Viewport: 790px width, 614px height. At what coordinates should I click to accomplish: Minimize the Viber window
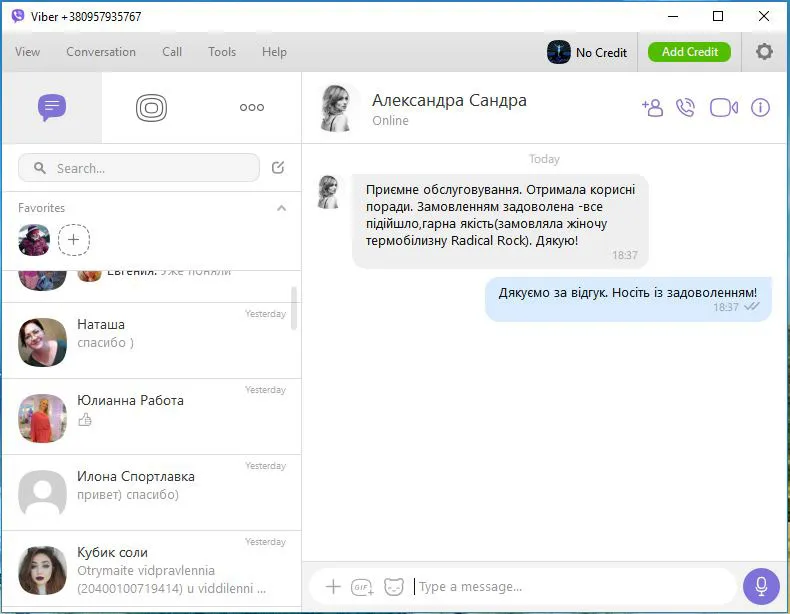point(673,16)
